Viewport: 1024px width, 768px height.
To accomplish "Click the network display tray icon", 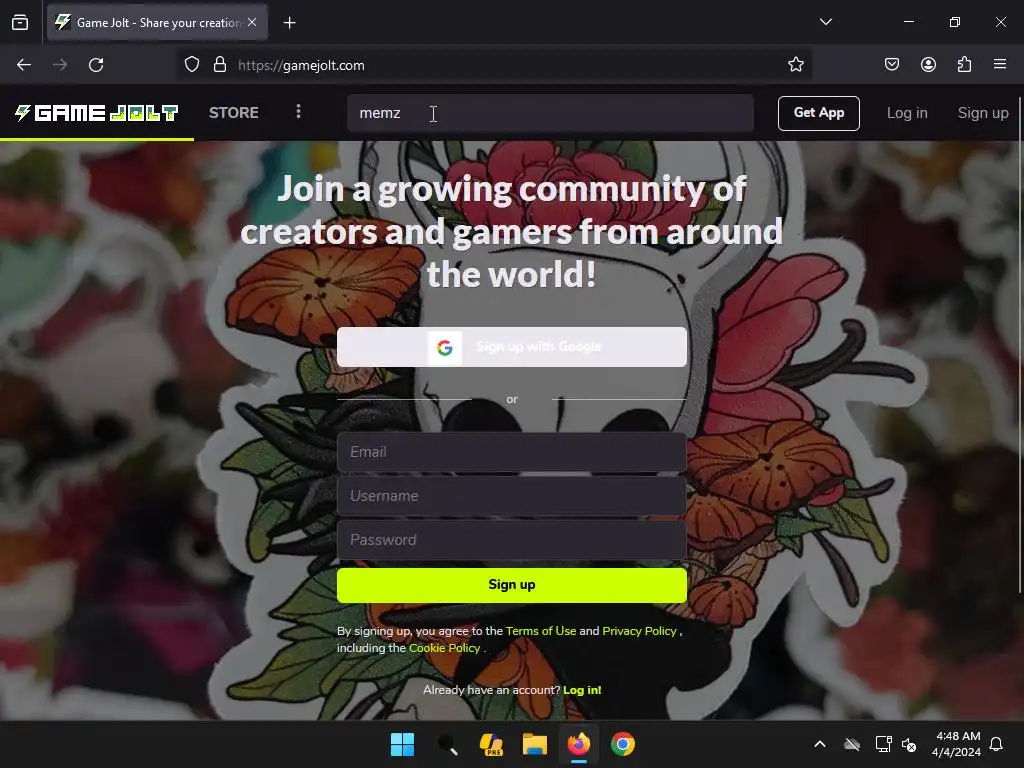I will point(884,744).
